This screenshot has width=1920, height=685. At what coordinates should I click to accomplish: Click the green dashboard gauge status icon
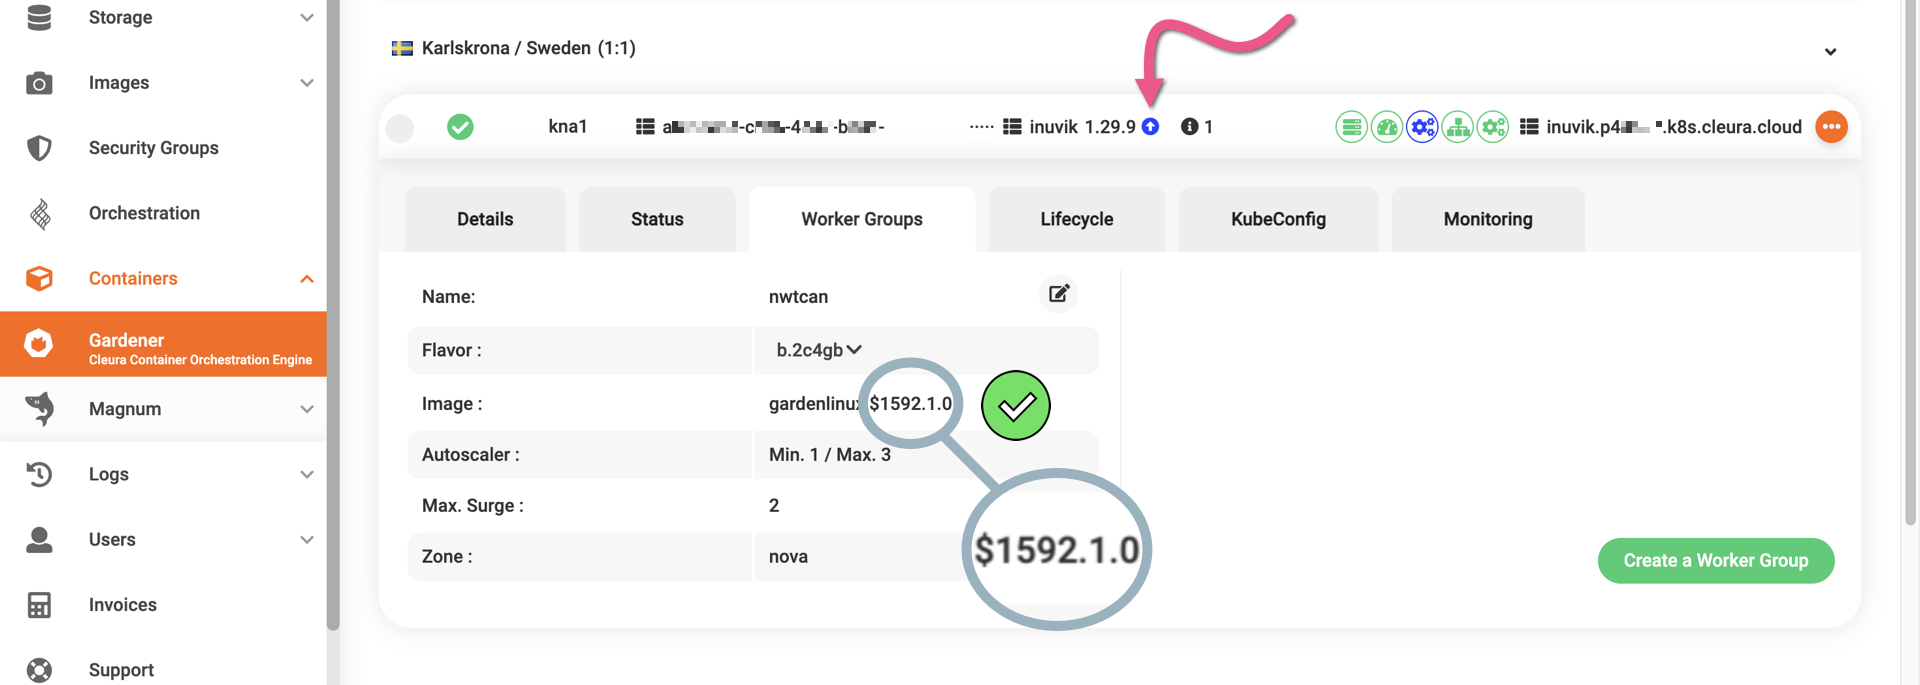point(1387,127)
